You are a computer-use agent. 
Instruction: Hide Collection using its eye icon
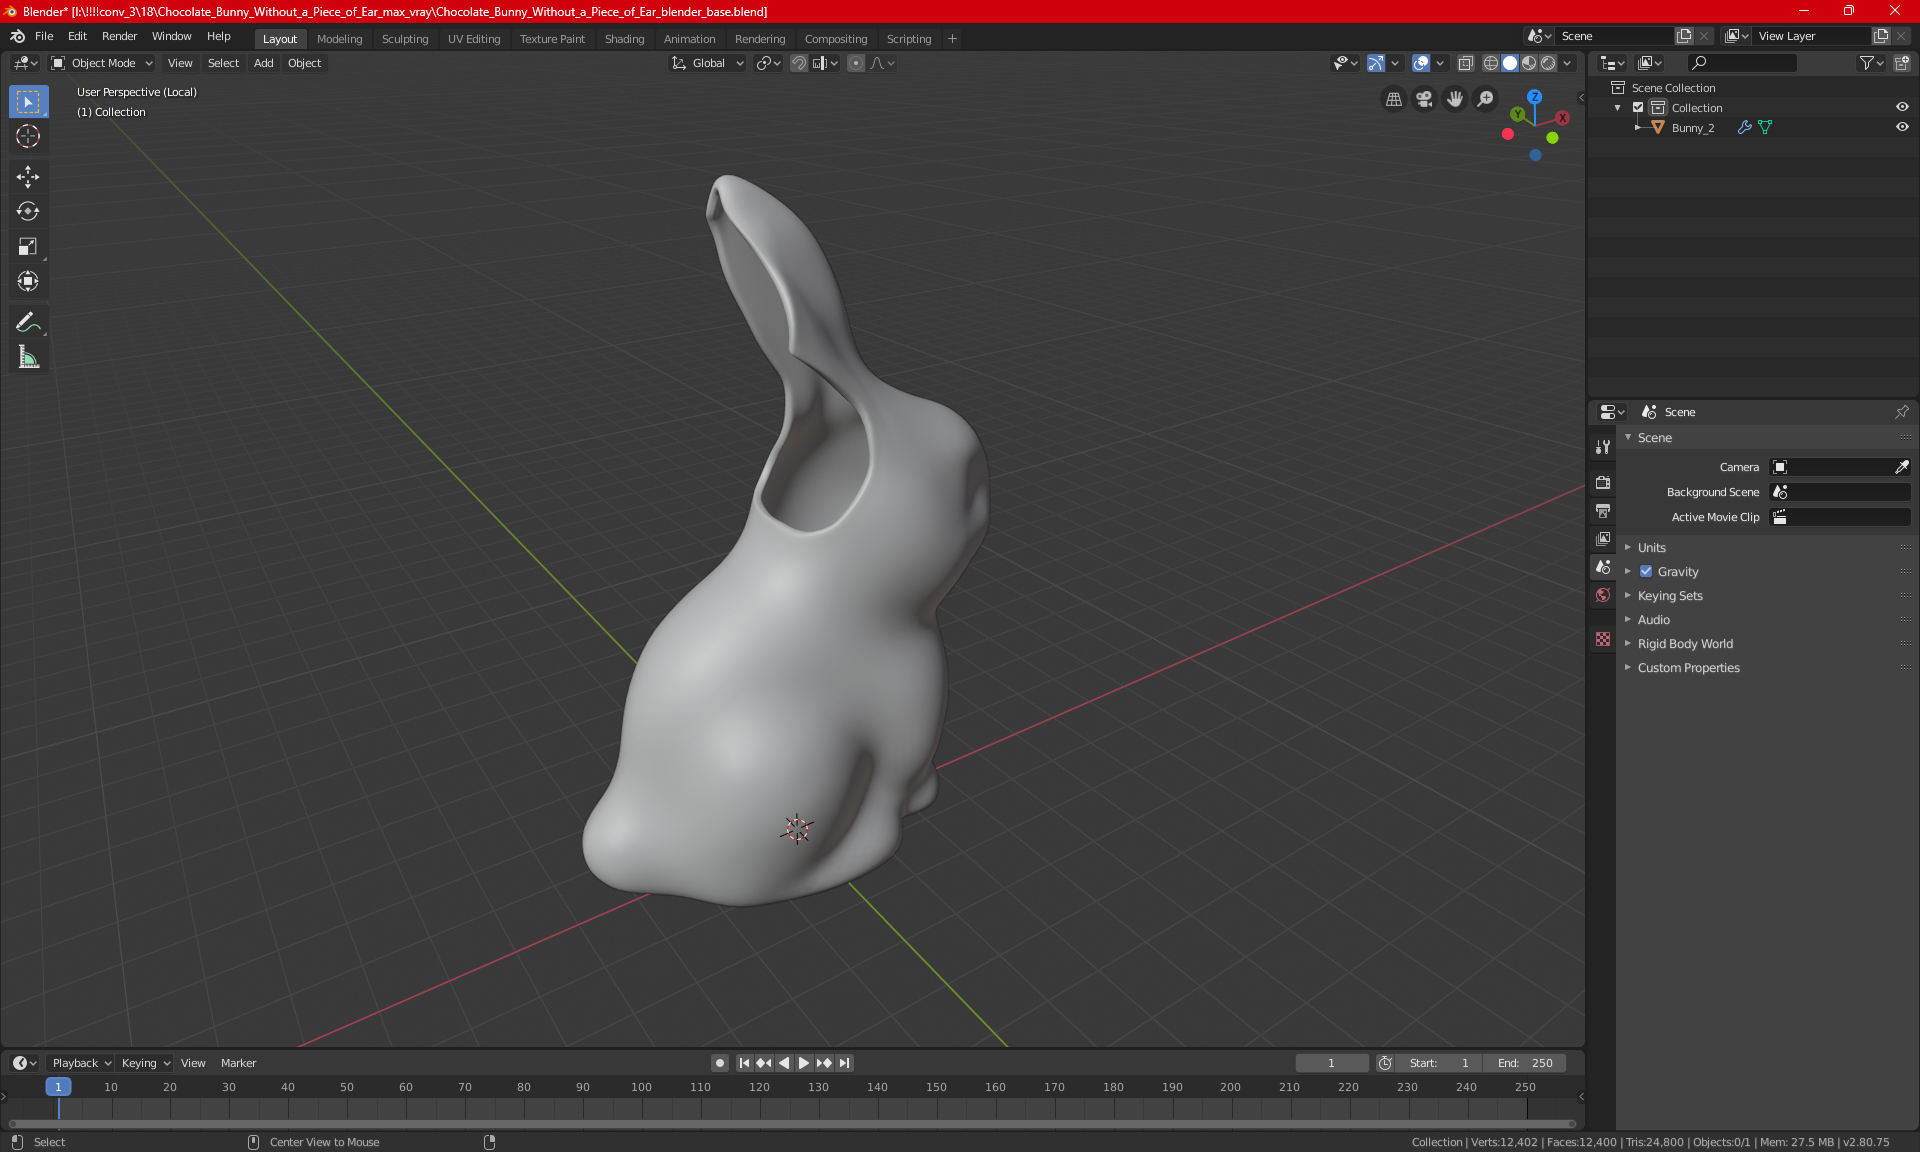click(1902, 108)
